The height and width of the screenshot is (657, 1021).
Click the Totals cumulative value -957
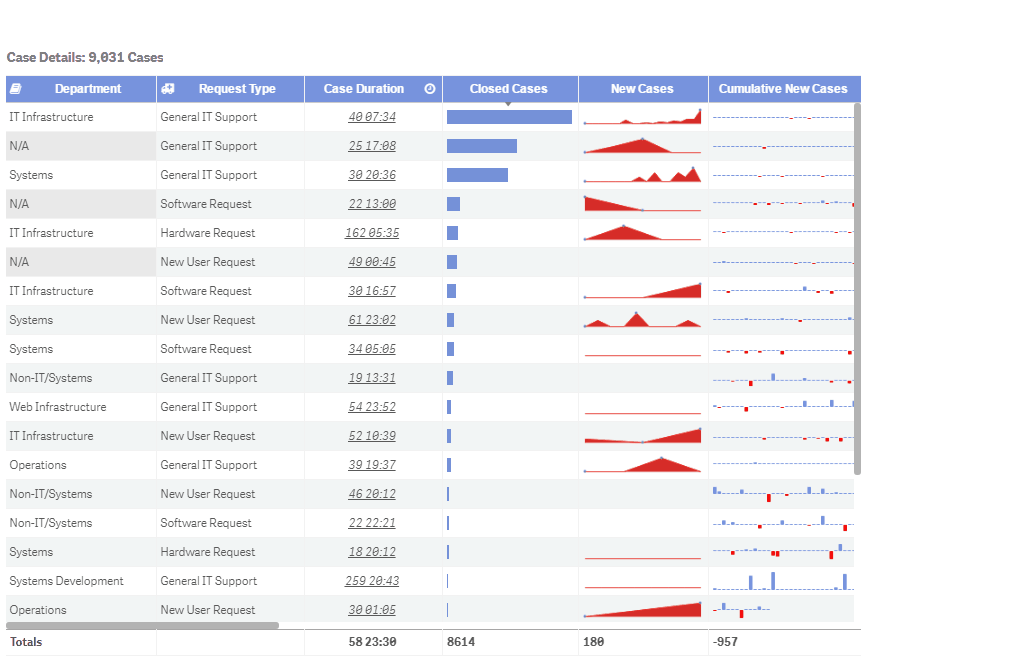[x=725, y=642]
